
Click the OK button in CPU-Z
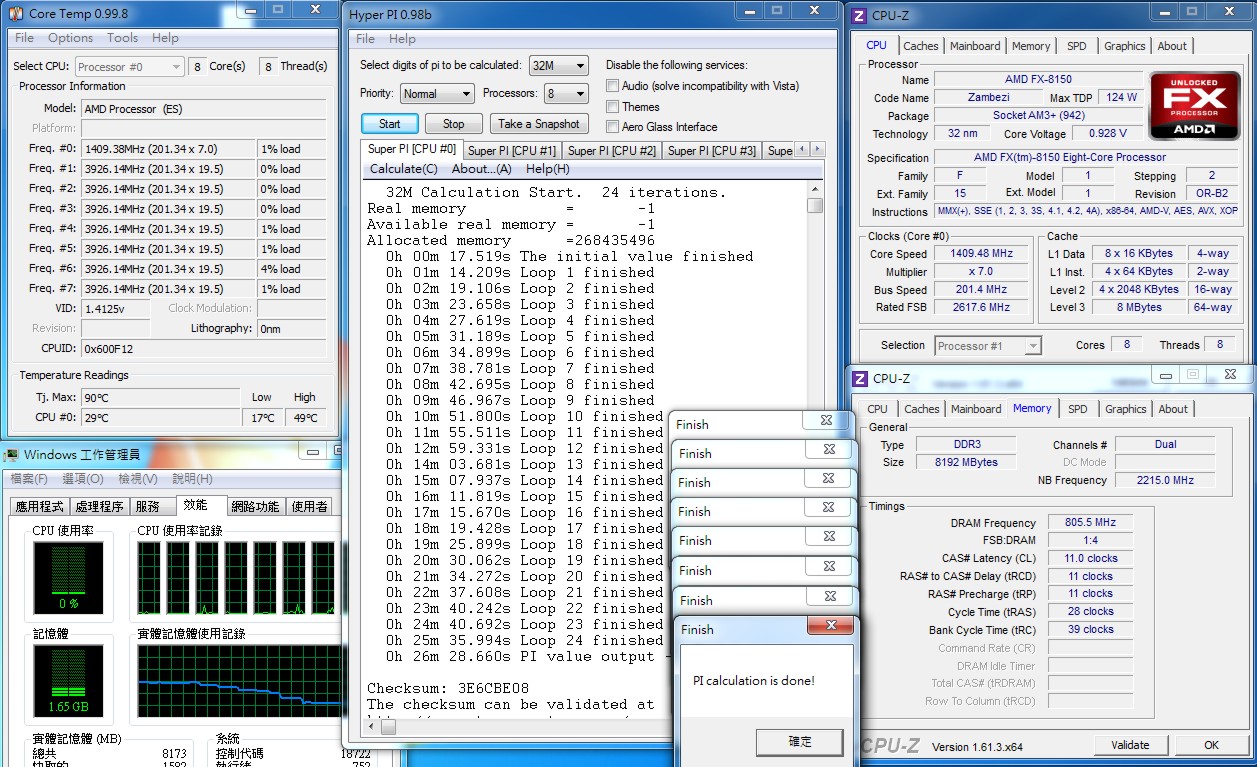[x=1212, y=745]
